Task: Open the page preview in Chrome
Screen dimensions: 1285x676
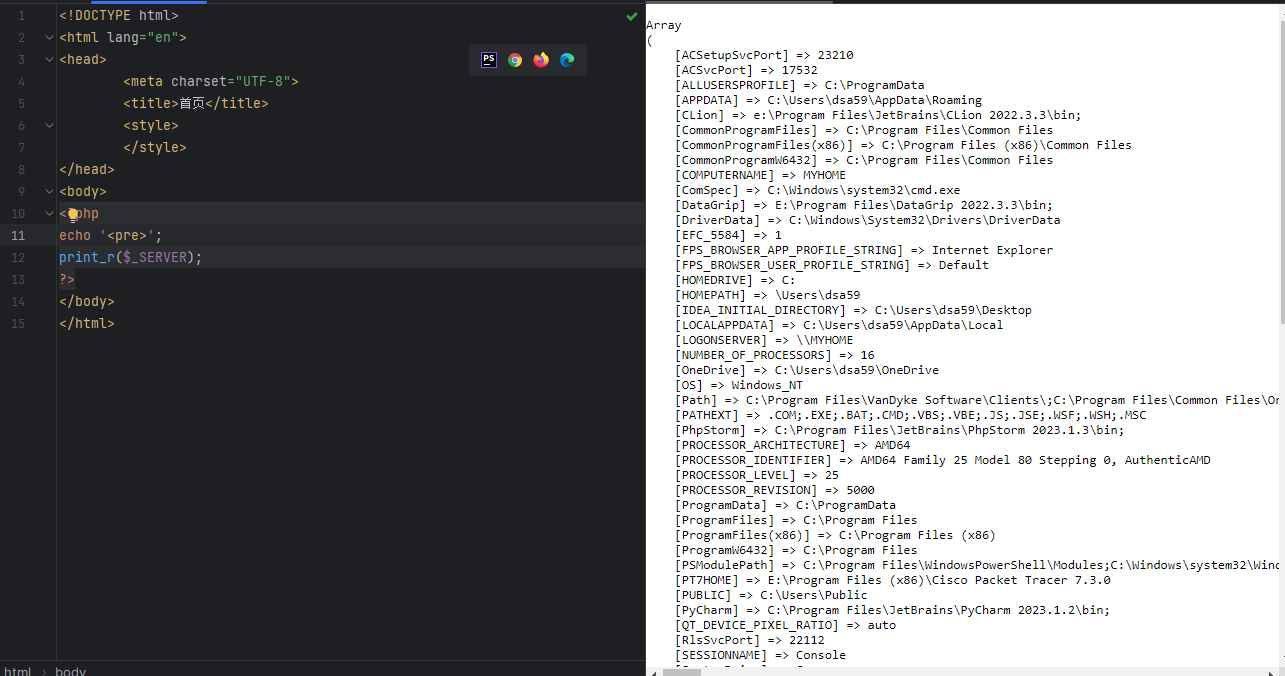Action: tap(514, 60)
